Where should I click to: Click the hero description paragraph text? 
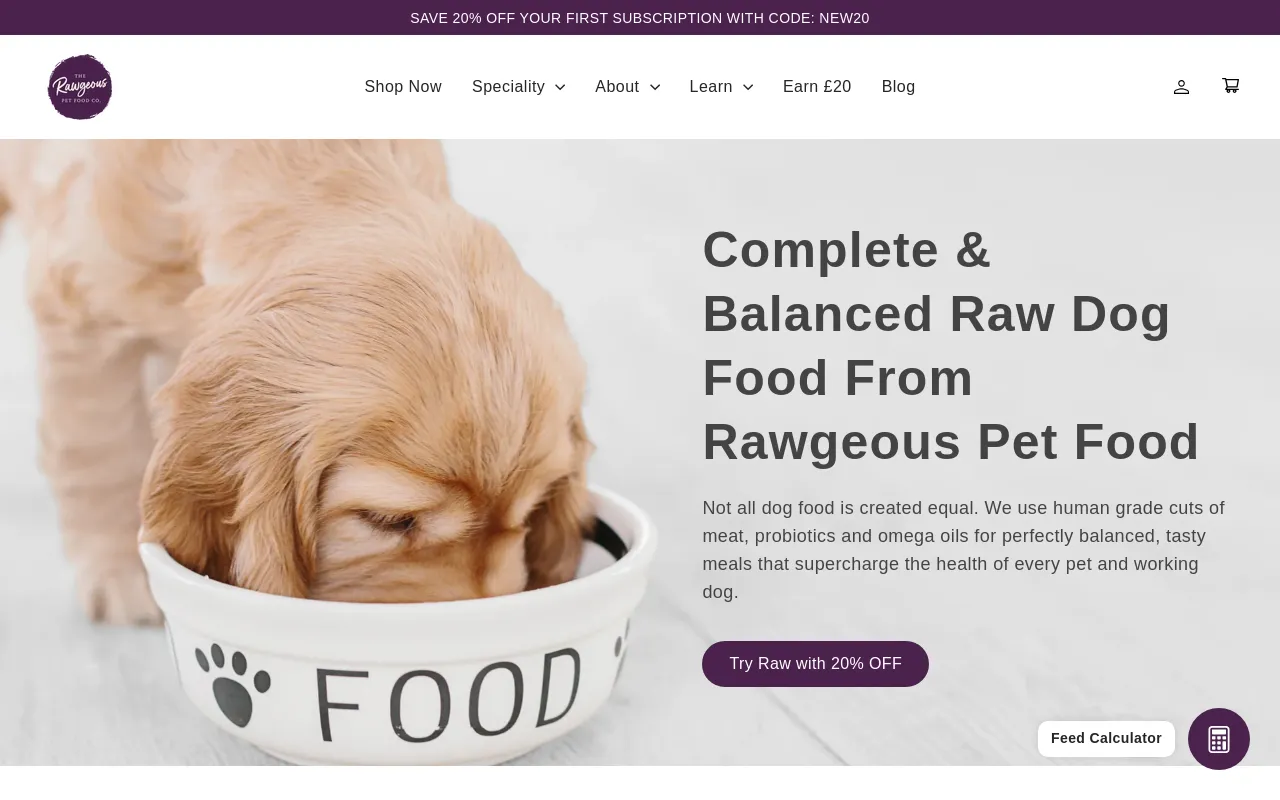(964, 550)
